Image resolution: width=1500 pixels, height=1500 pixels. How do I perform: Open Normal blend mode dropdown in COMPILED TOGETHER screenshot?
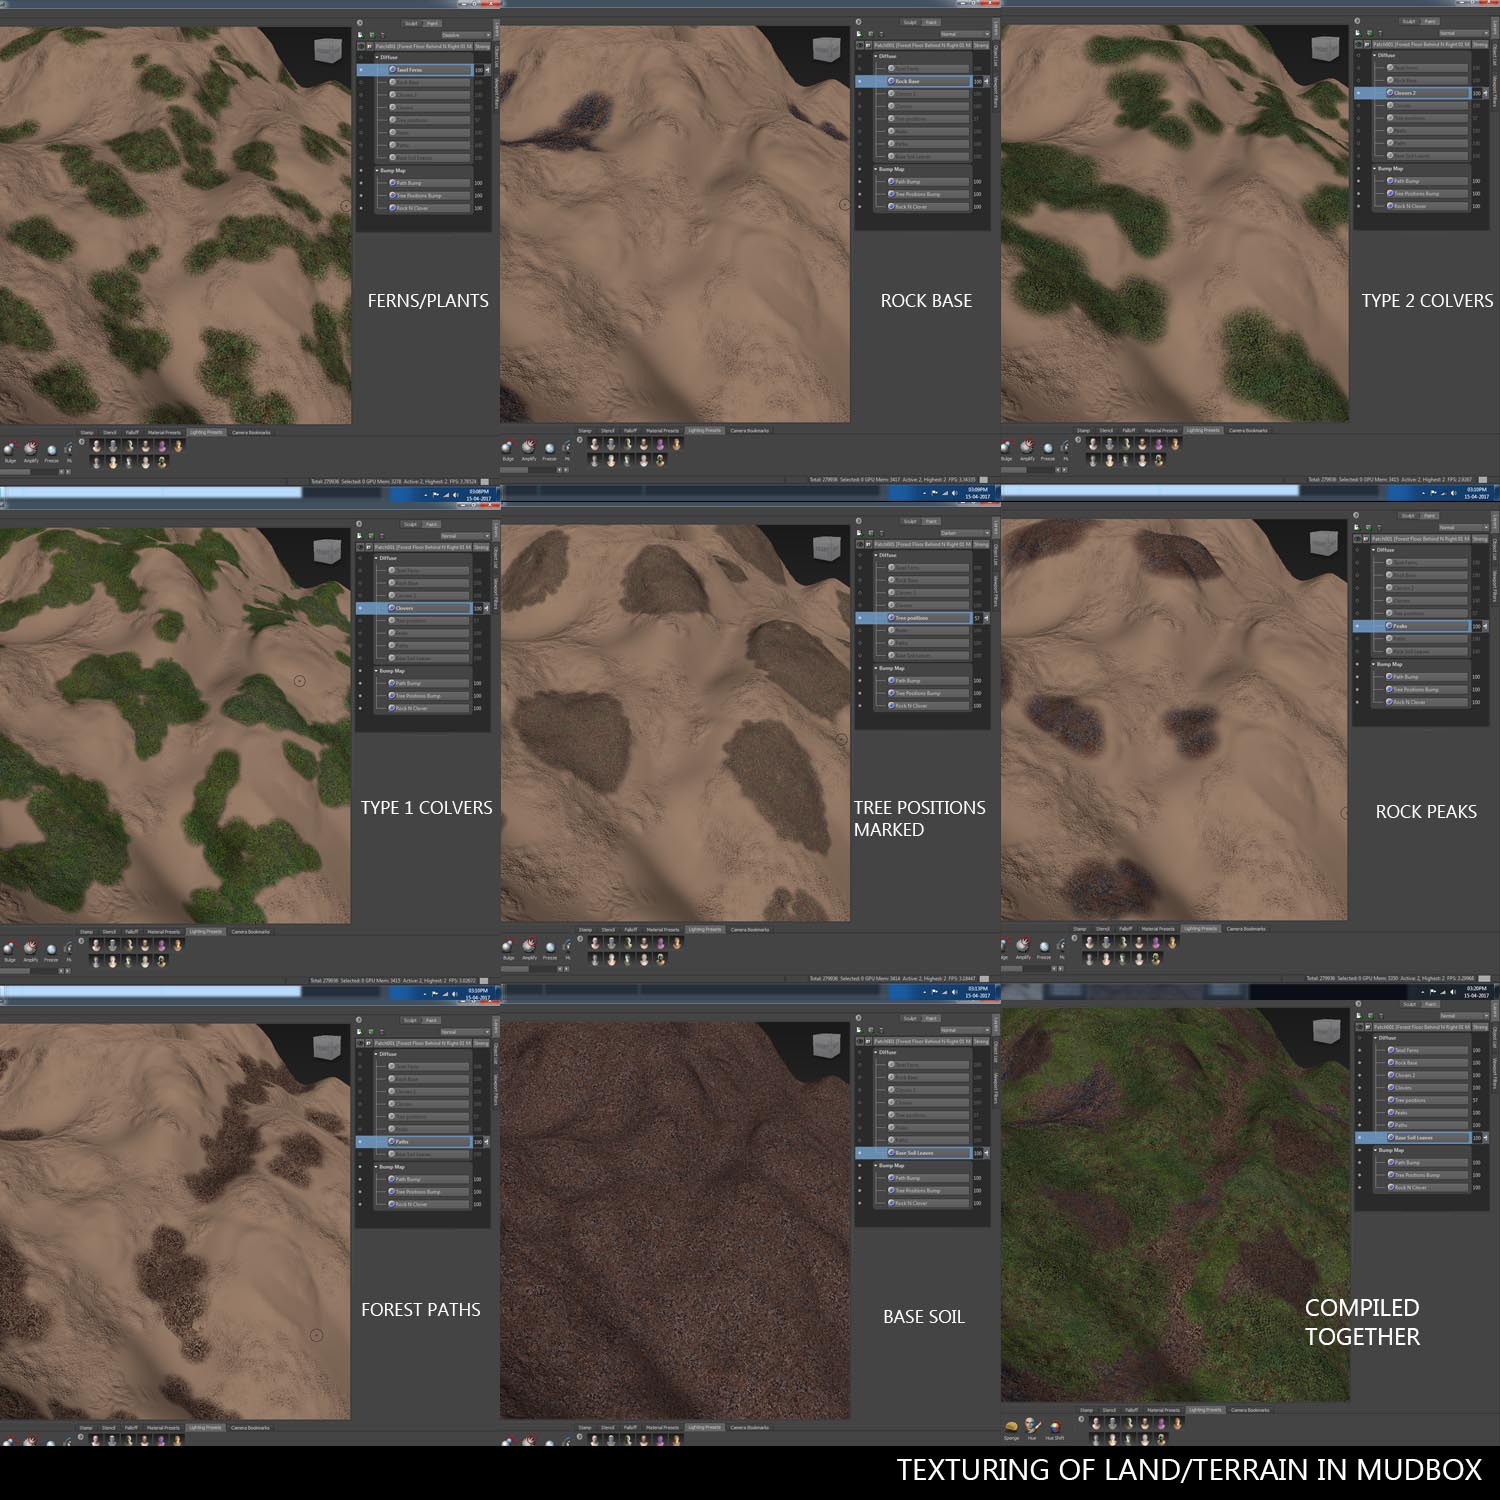pyautogui.click(x=1462, y=1016)
